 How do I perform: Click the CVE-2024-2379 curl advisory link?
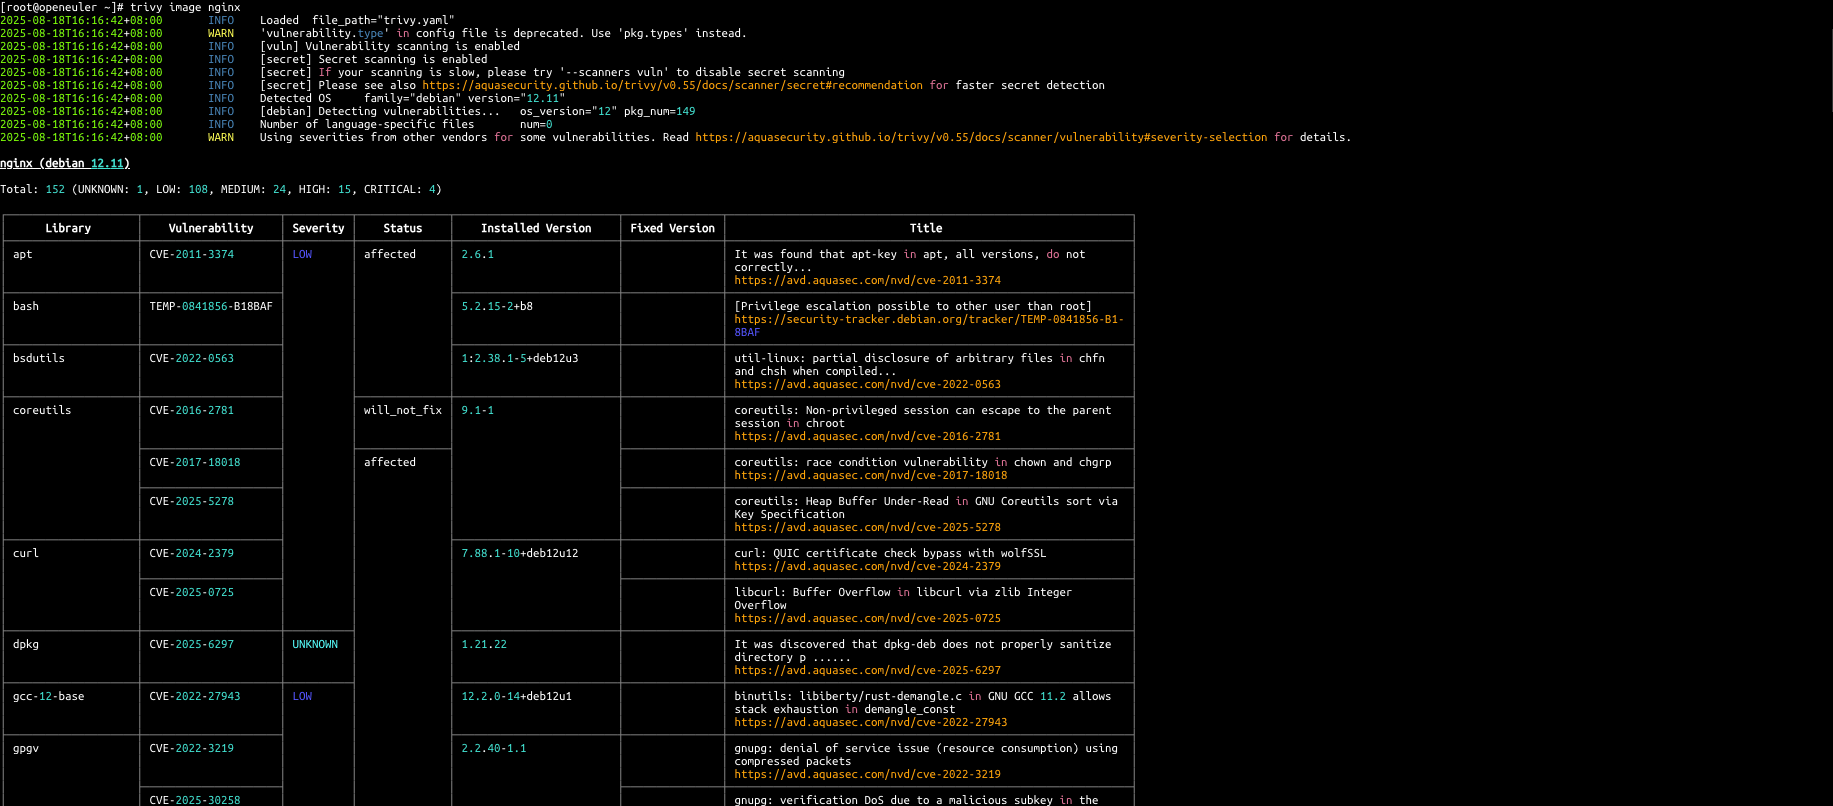tap(867, 567)
